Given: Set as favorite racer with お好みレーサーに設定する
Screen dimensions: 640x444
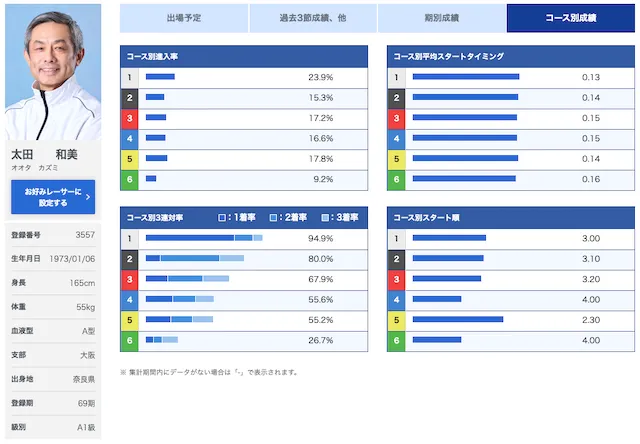Looking at the screenshot, I should 53,197.
